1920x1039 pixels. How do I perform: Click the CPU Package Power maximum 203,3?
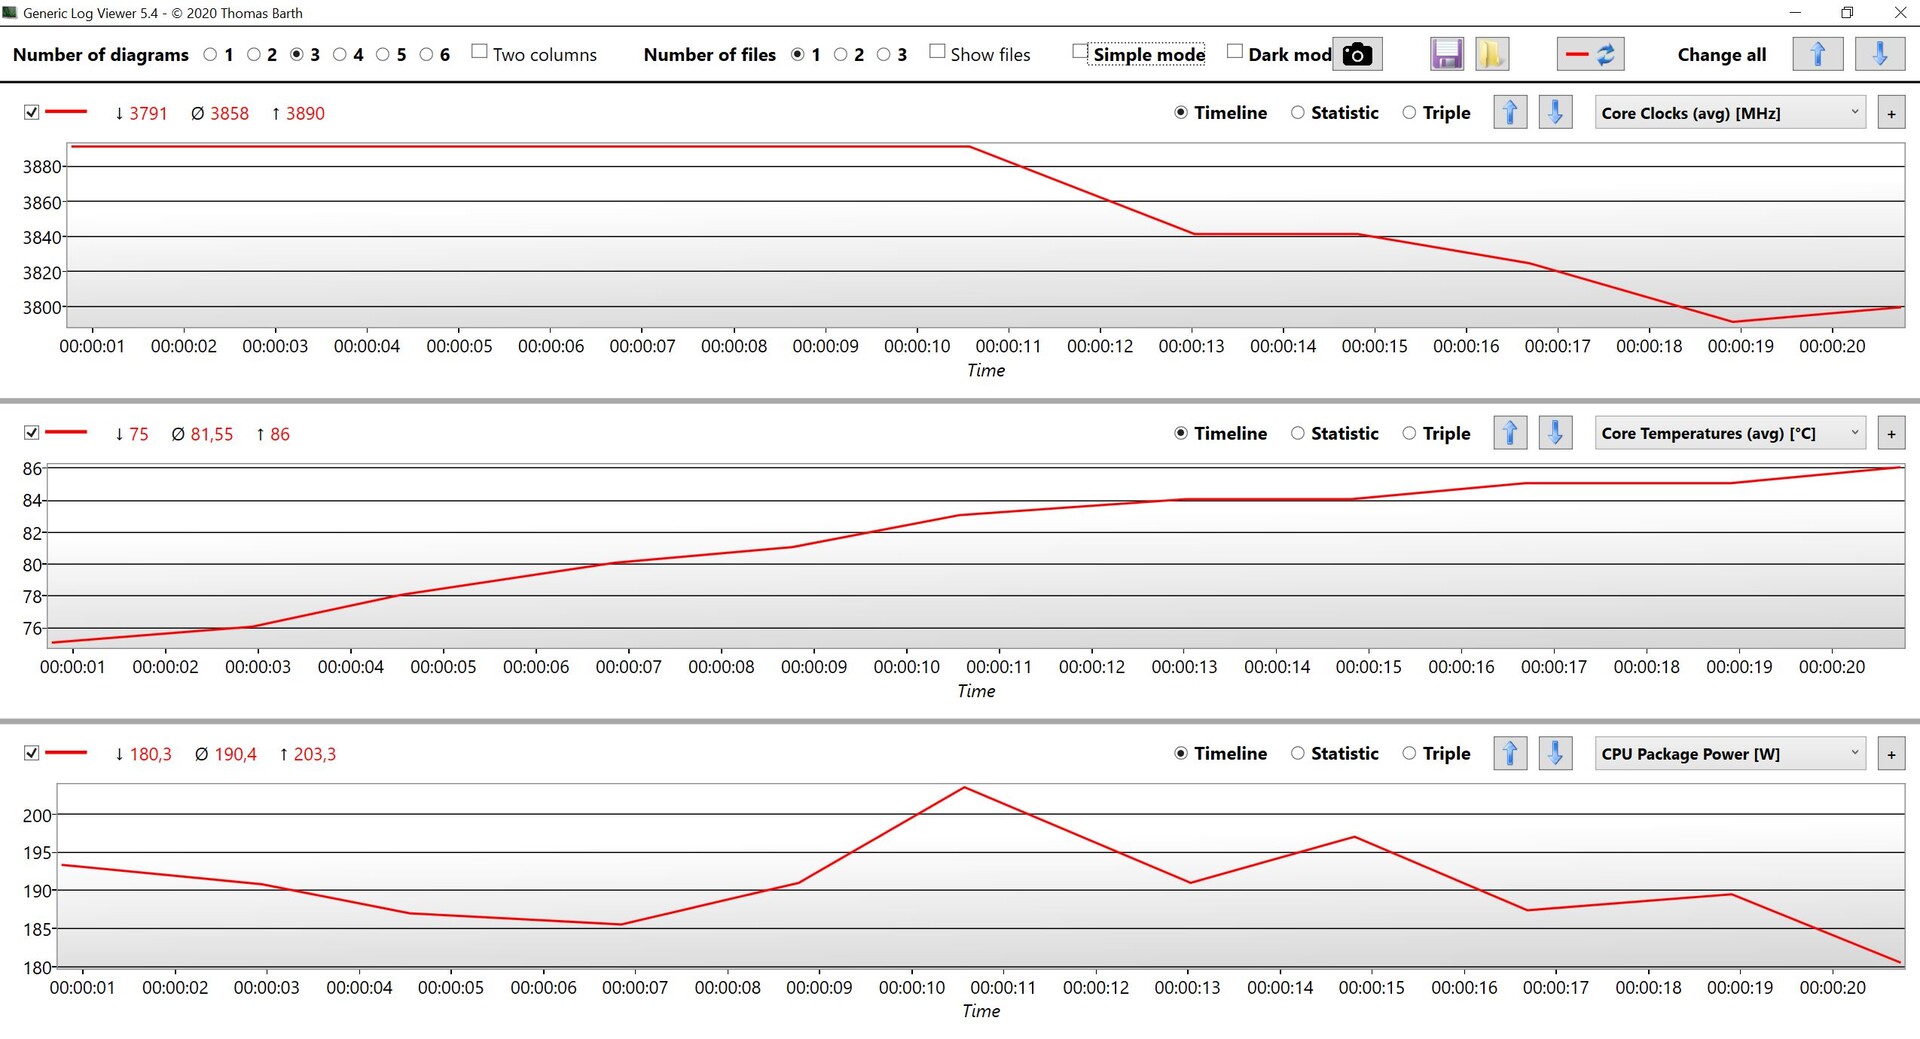[x=315, y=754]
